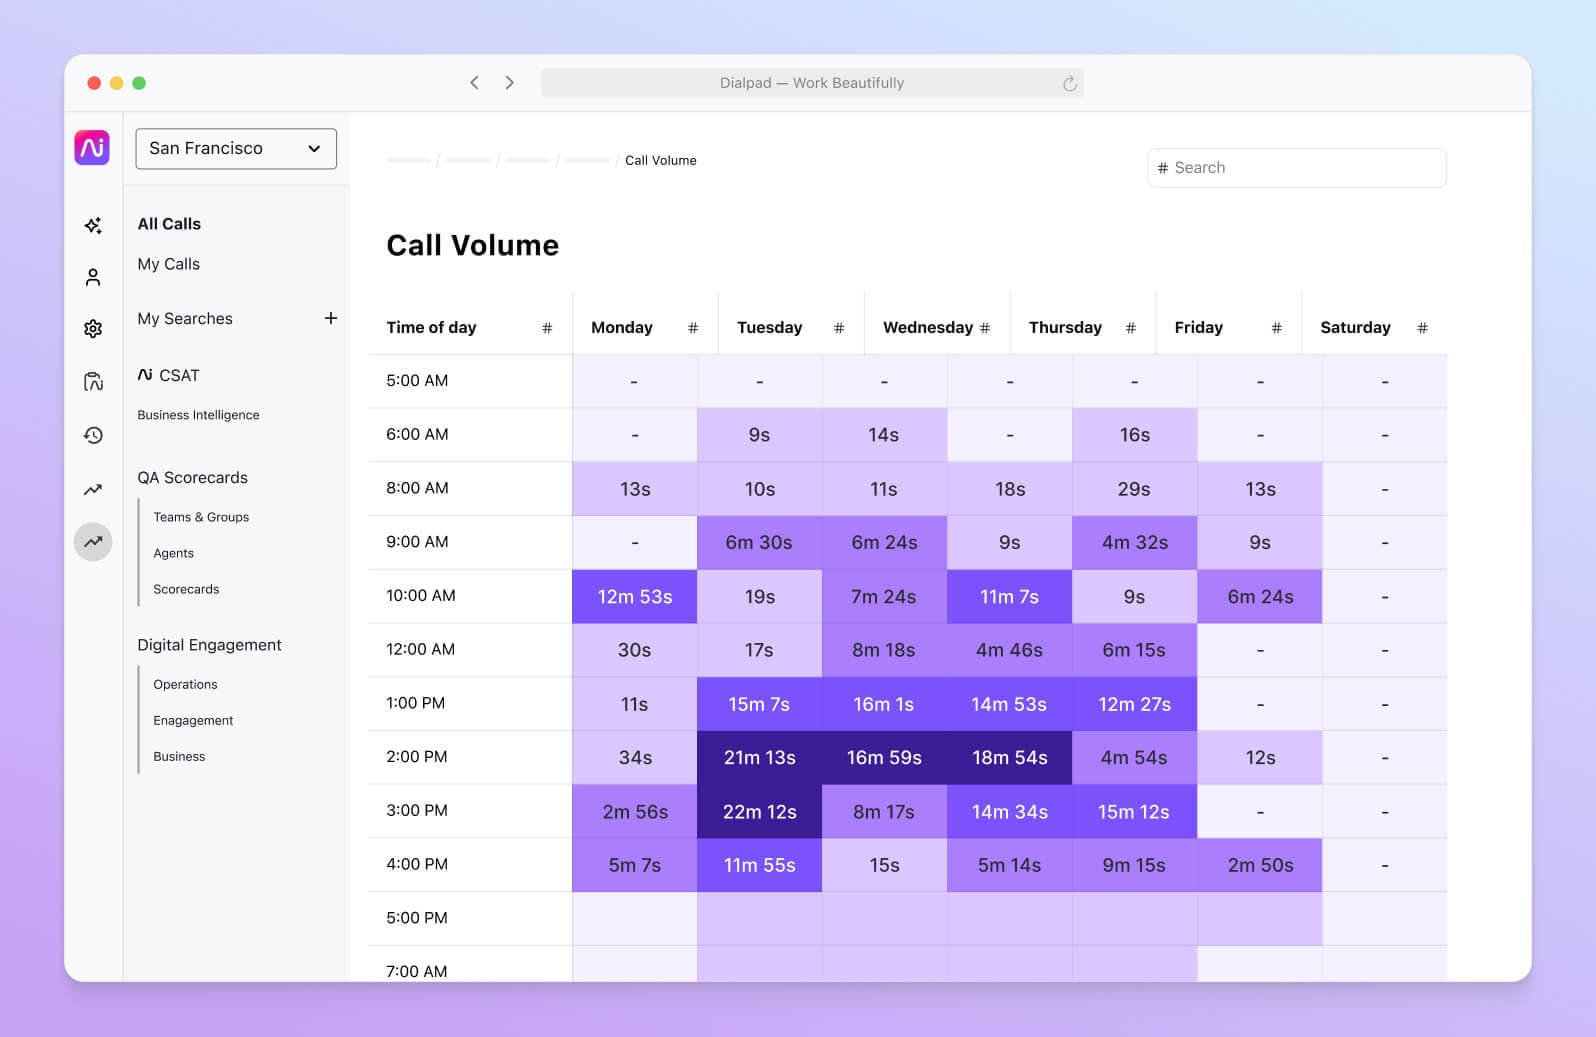
Task: Click the history clock icon
Action: pos(93,435)
